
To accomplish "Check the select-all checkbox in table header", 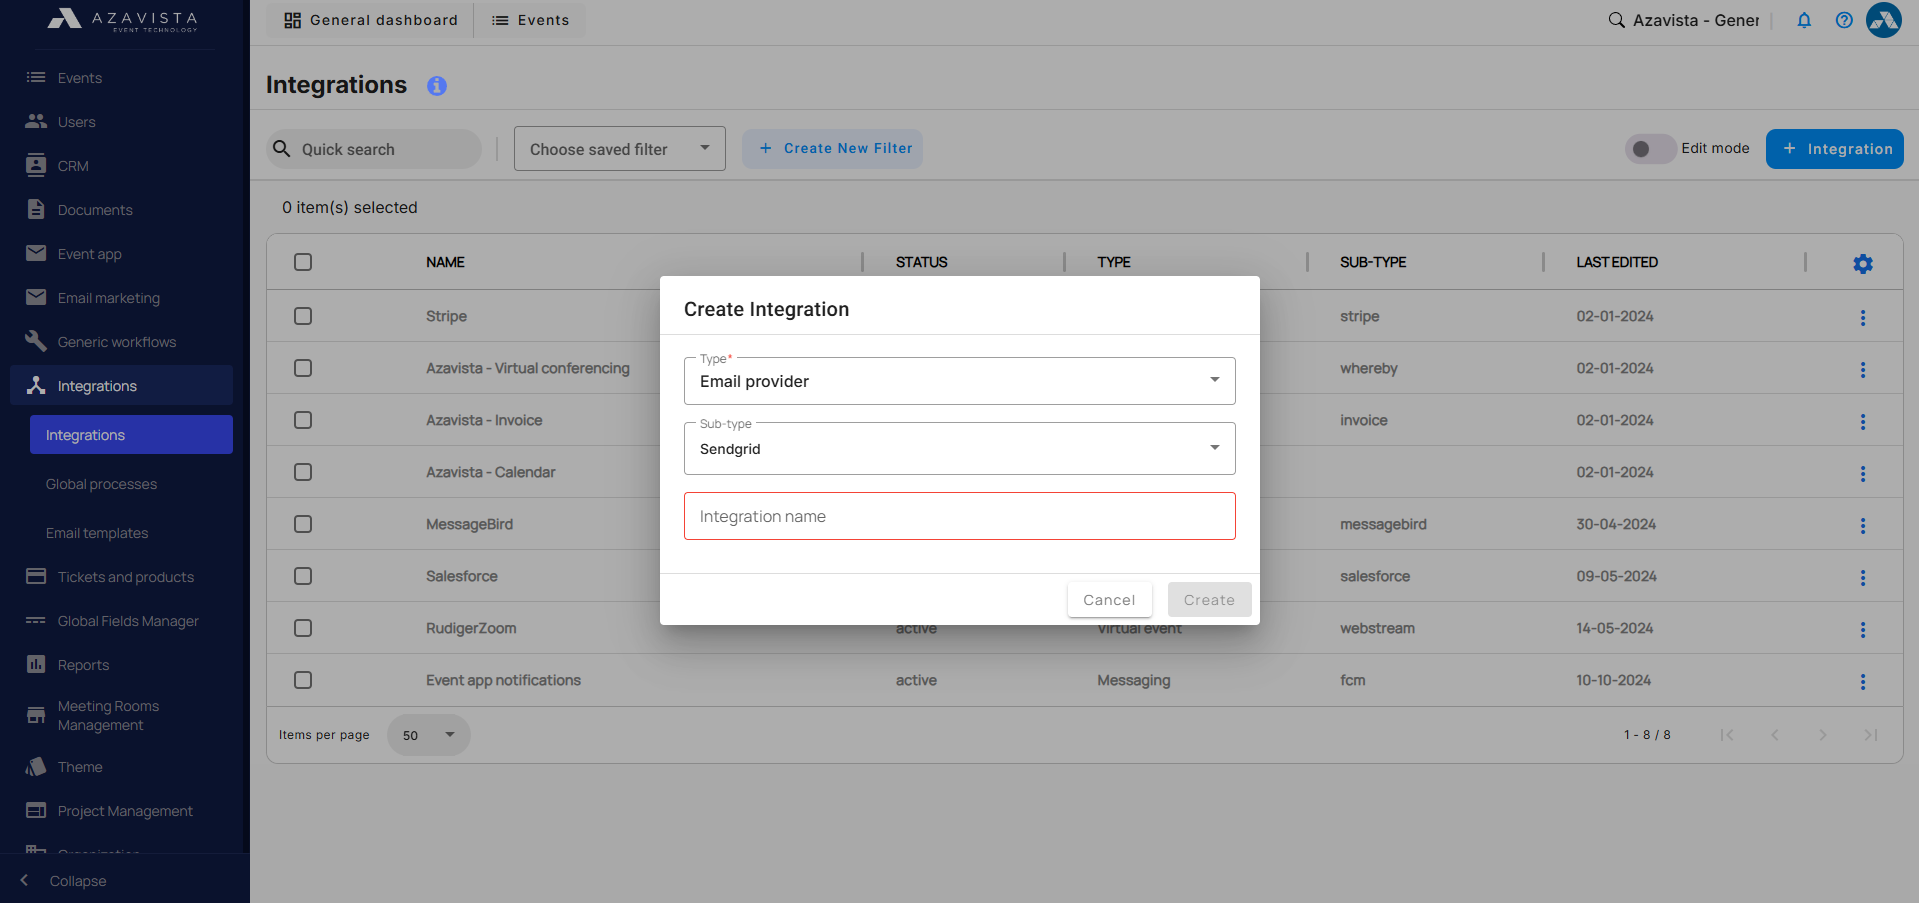I will [x=303, y=262].
